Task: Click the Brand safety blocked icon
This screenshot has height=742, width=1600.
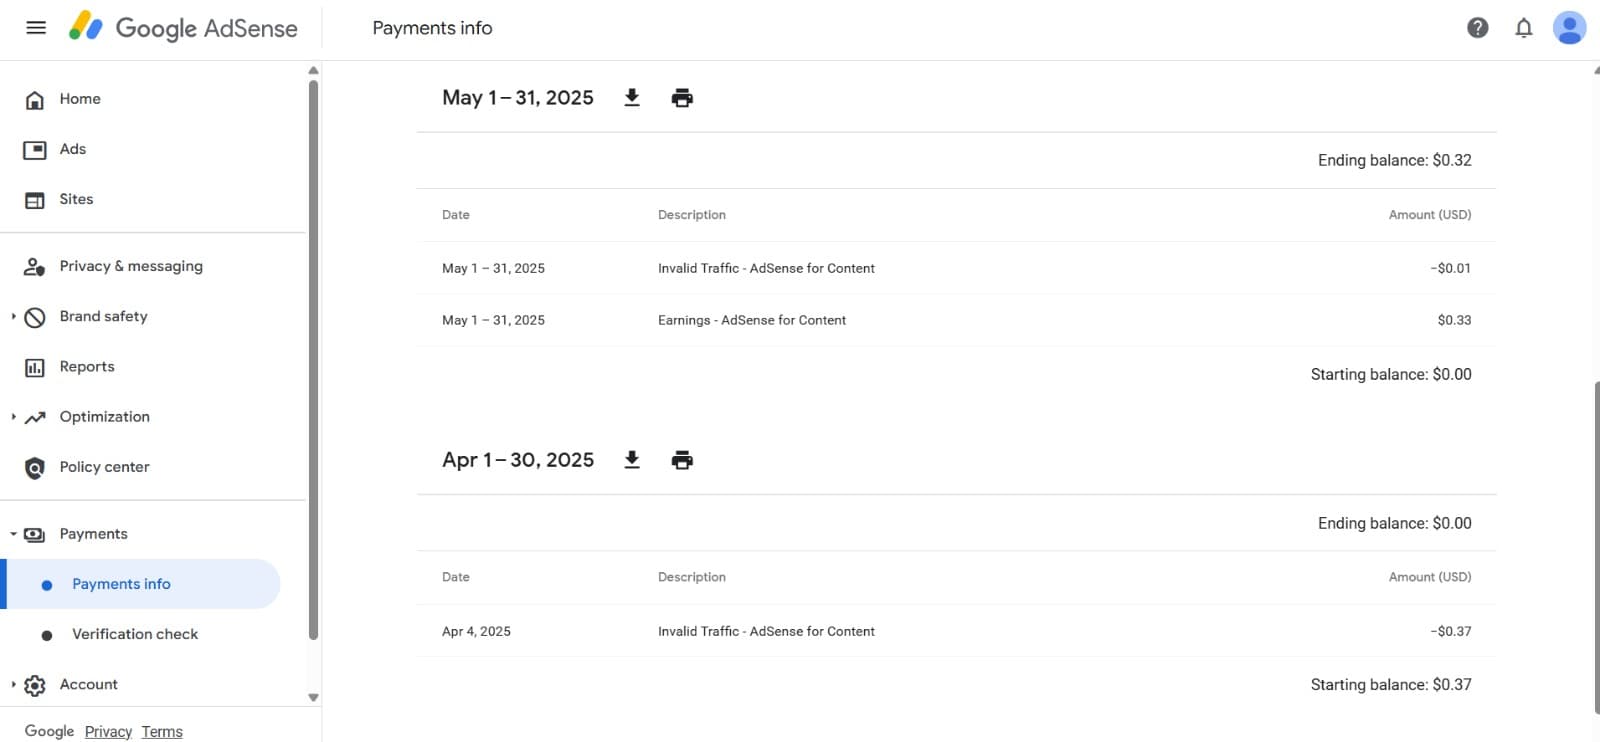Action: pyautogui.click(x=35, y=317)
